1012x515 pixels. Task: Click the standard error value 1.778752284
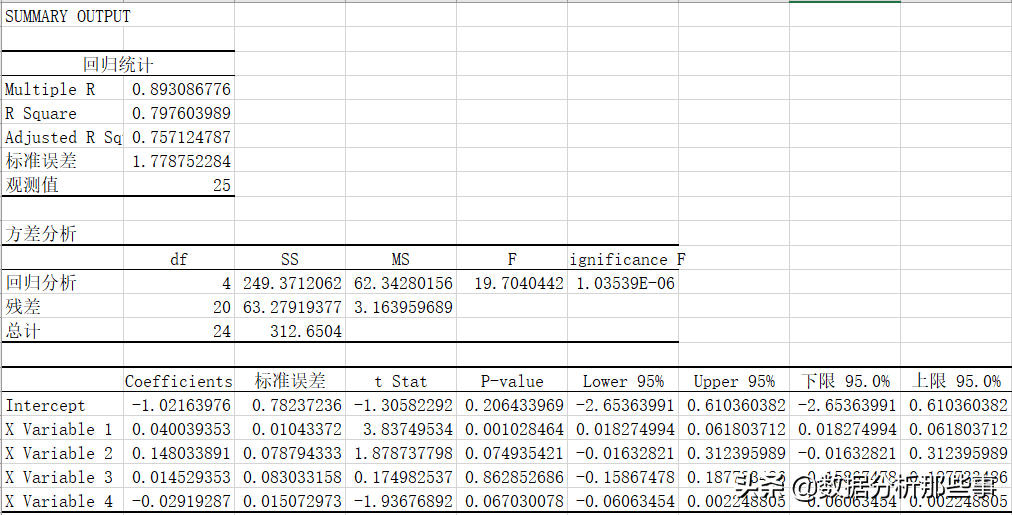181,161
